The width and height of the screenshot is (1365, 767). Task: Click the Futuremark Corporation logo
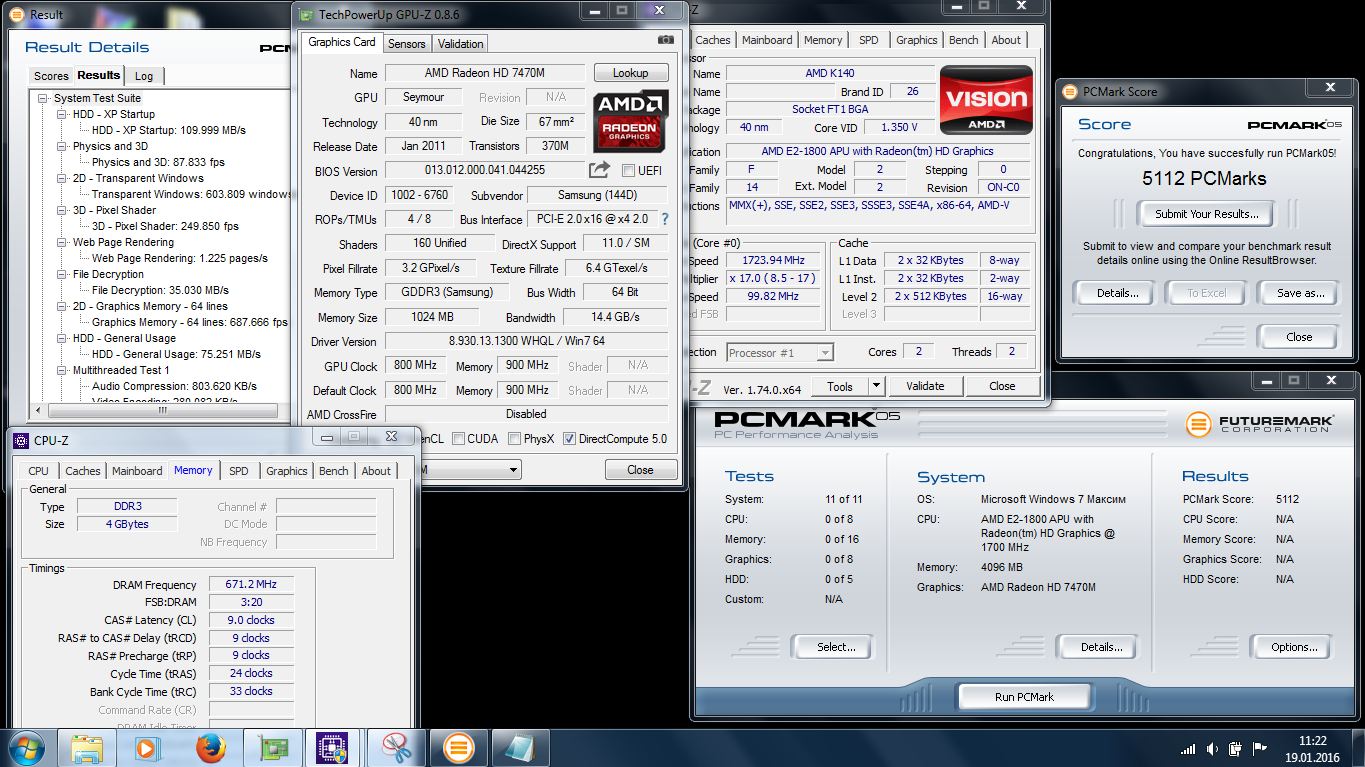click(x=1259, y=424)
